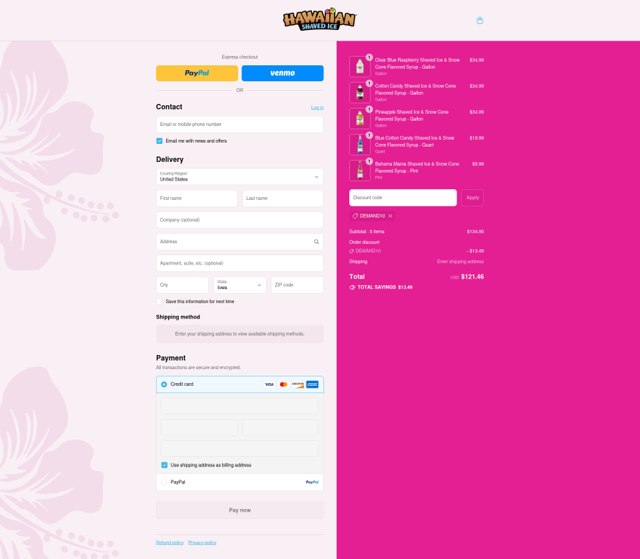
Task: Open the Country/Region dropdown
Action: 240,177
